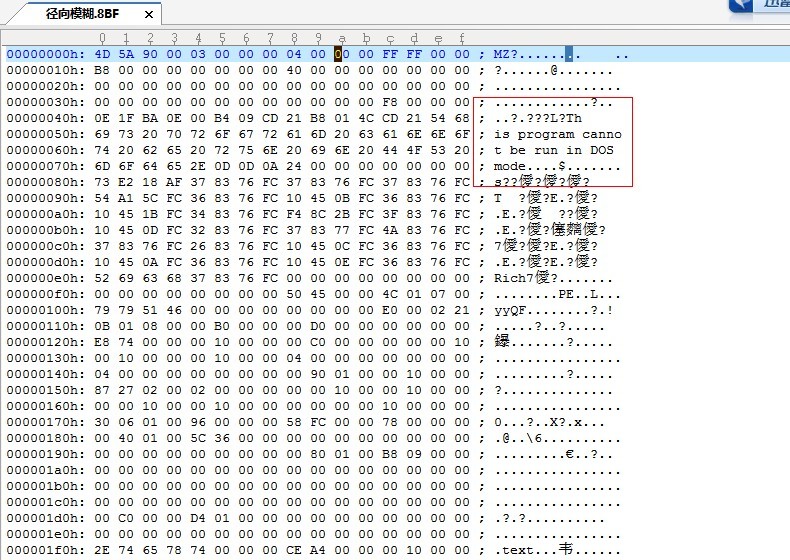
Task: Select byte 5C in row 00000180h
Action: (x=198, y=439)
